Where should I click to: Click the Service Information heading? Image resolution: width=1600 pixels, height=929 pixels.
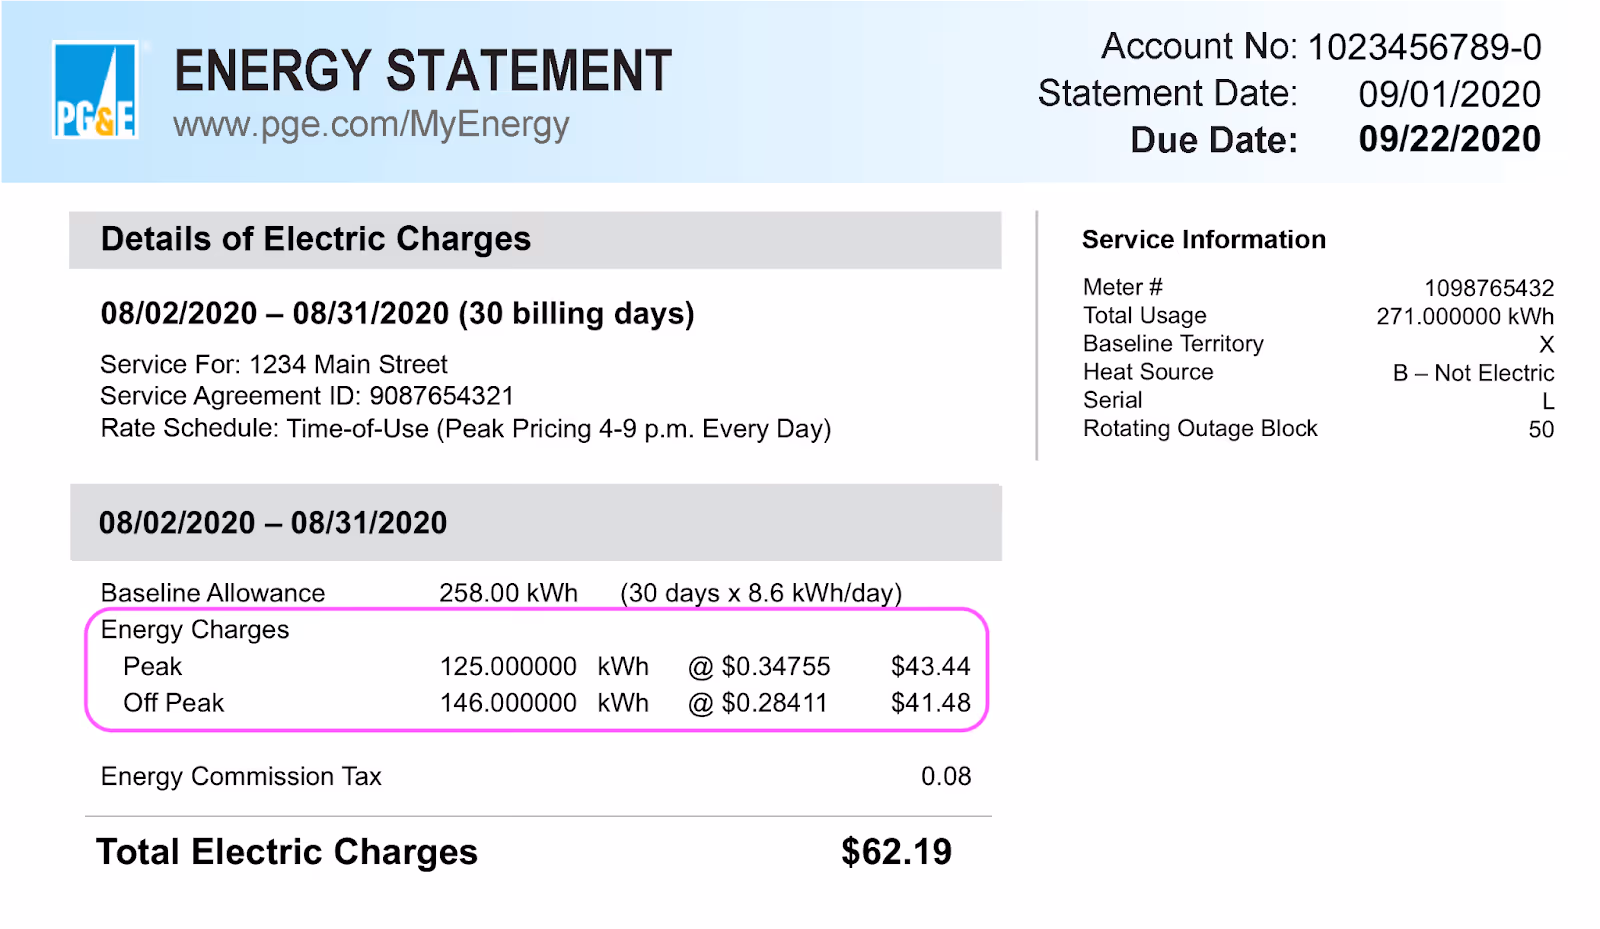coord(1203,240)
